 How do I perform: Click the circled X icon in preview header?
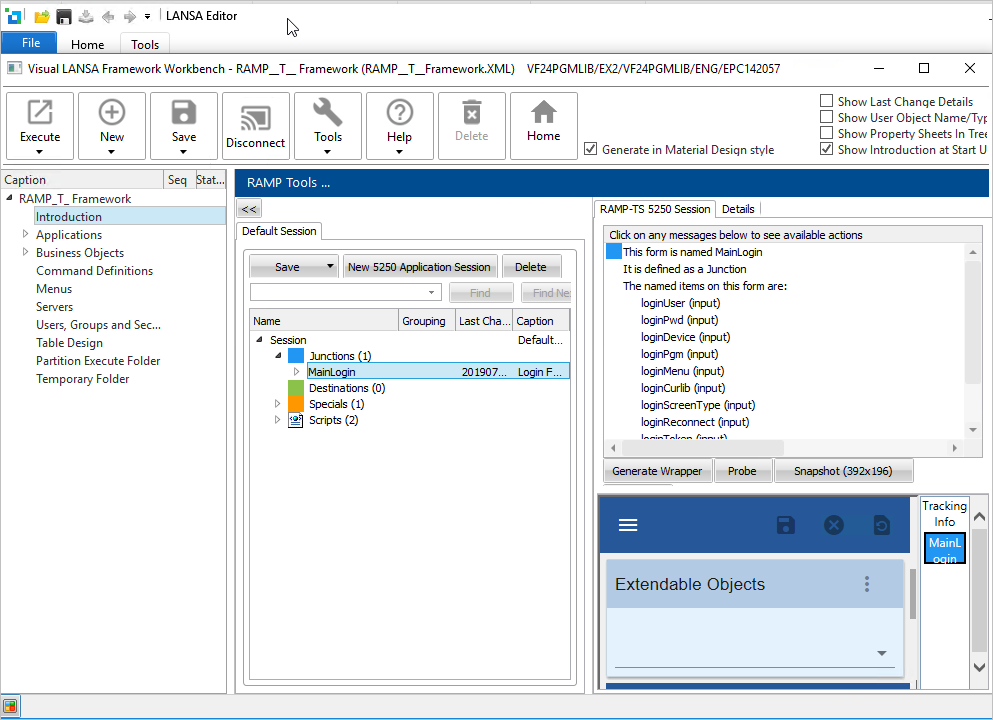click(834, 525)
